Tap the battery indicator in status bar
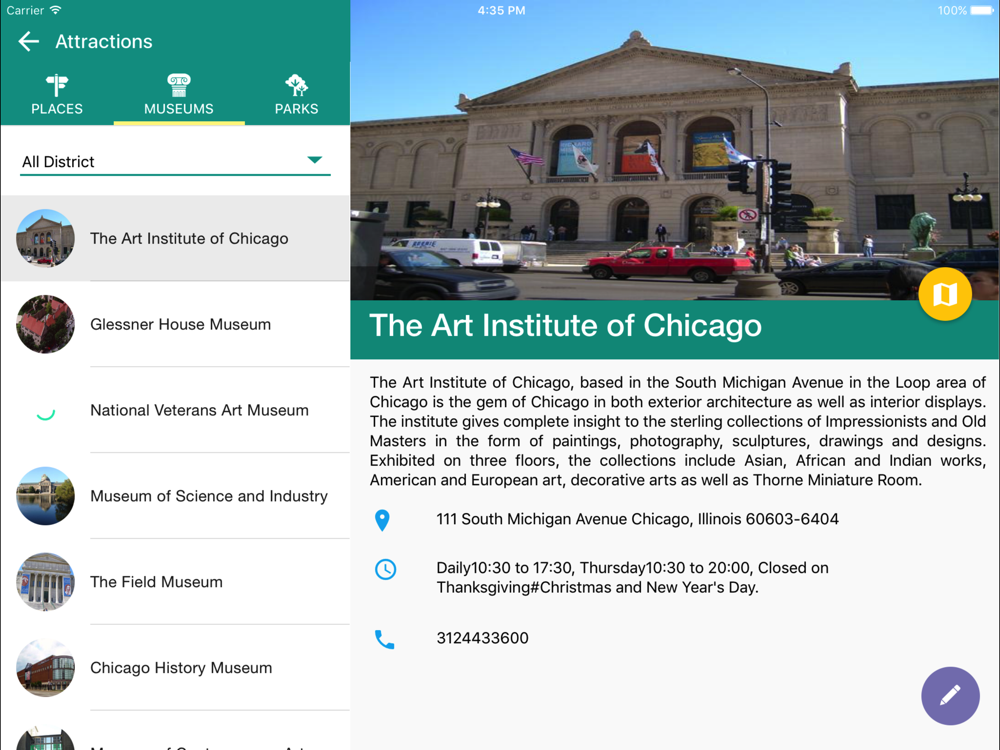The image size is (1000, 750). [980, 10]
